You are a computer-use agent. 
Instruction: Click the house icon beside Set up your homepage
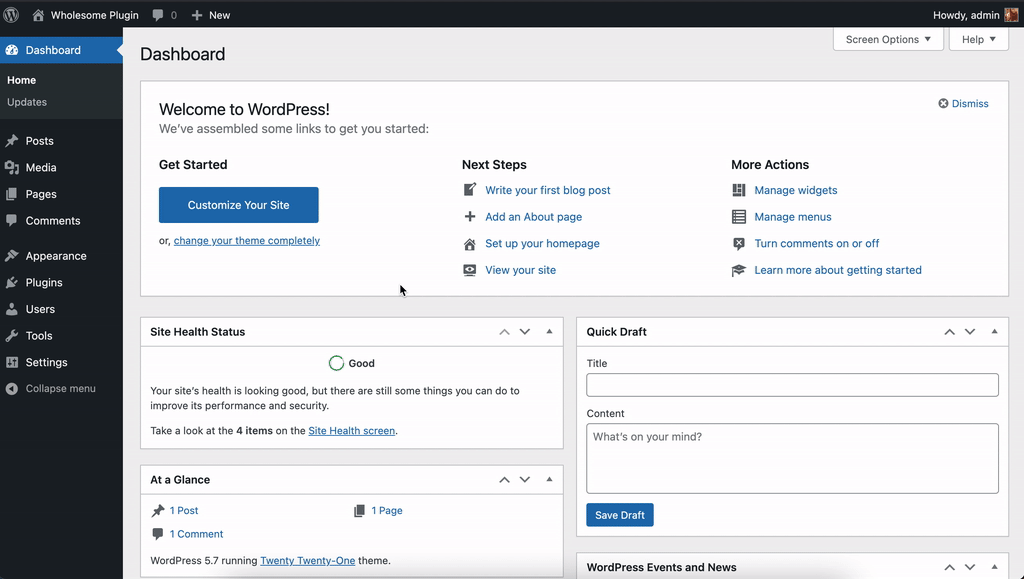click(x=470, y=244)
